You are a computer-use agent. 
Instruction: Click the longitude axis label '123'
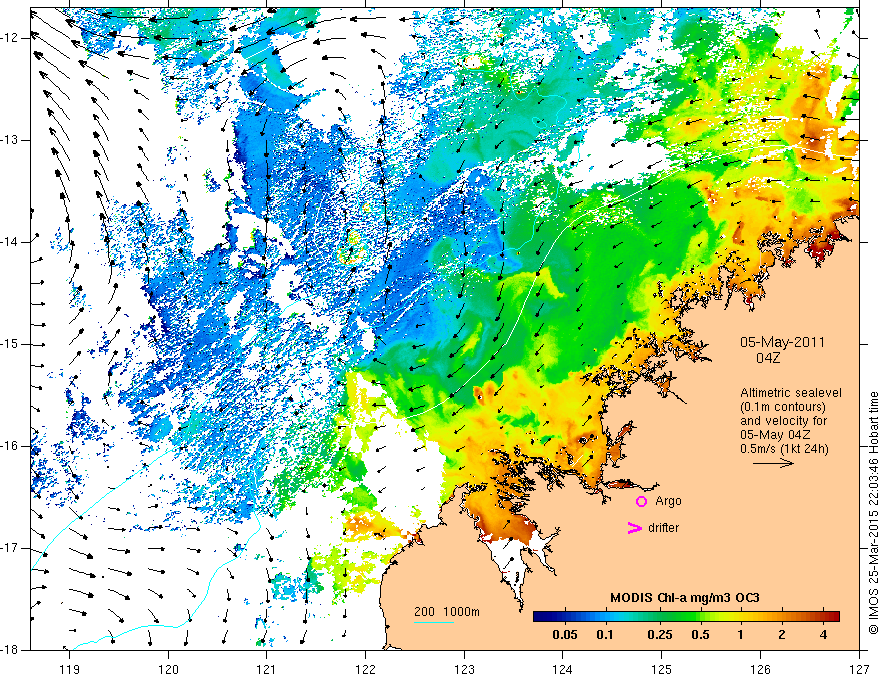[464, 669]
